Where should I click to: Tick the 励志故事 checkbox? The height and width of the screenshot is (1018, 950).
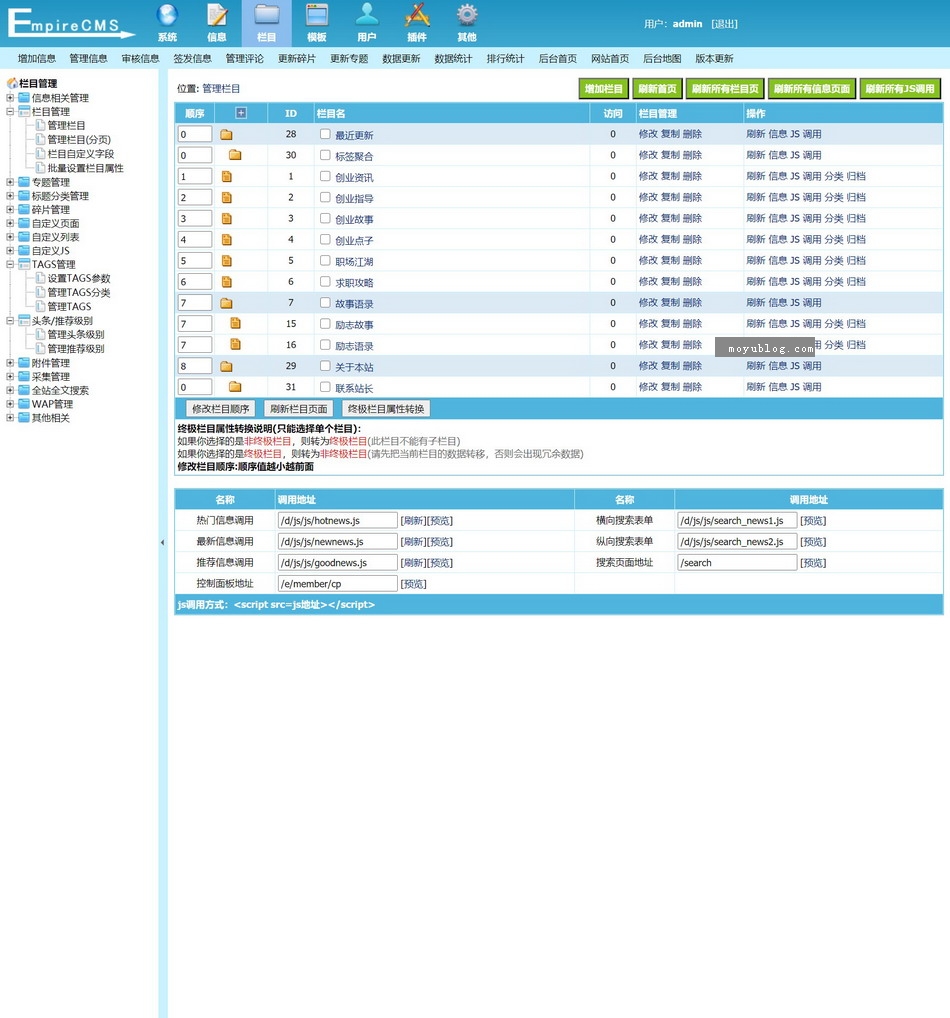click(x=325, y=323)
